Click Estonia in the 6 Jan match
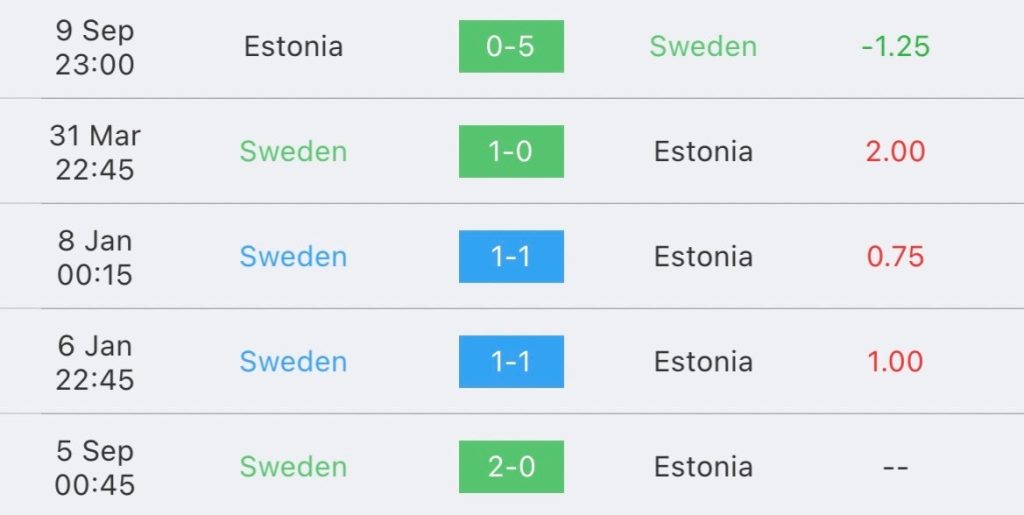The image size is (1024, 515). pyautogui.click(x=703, y=362)
